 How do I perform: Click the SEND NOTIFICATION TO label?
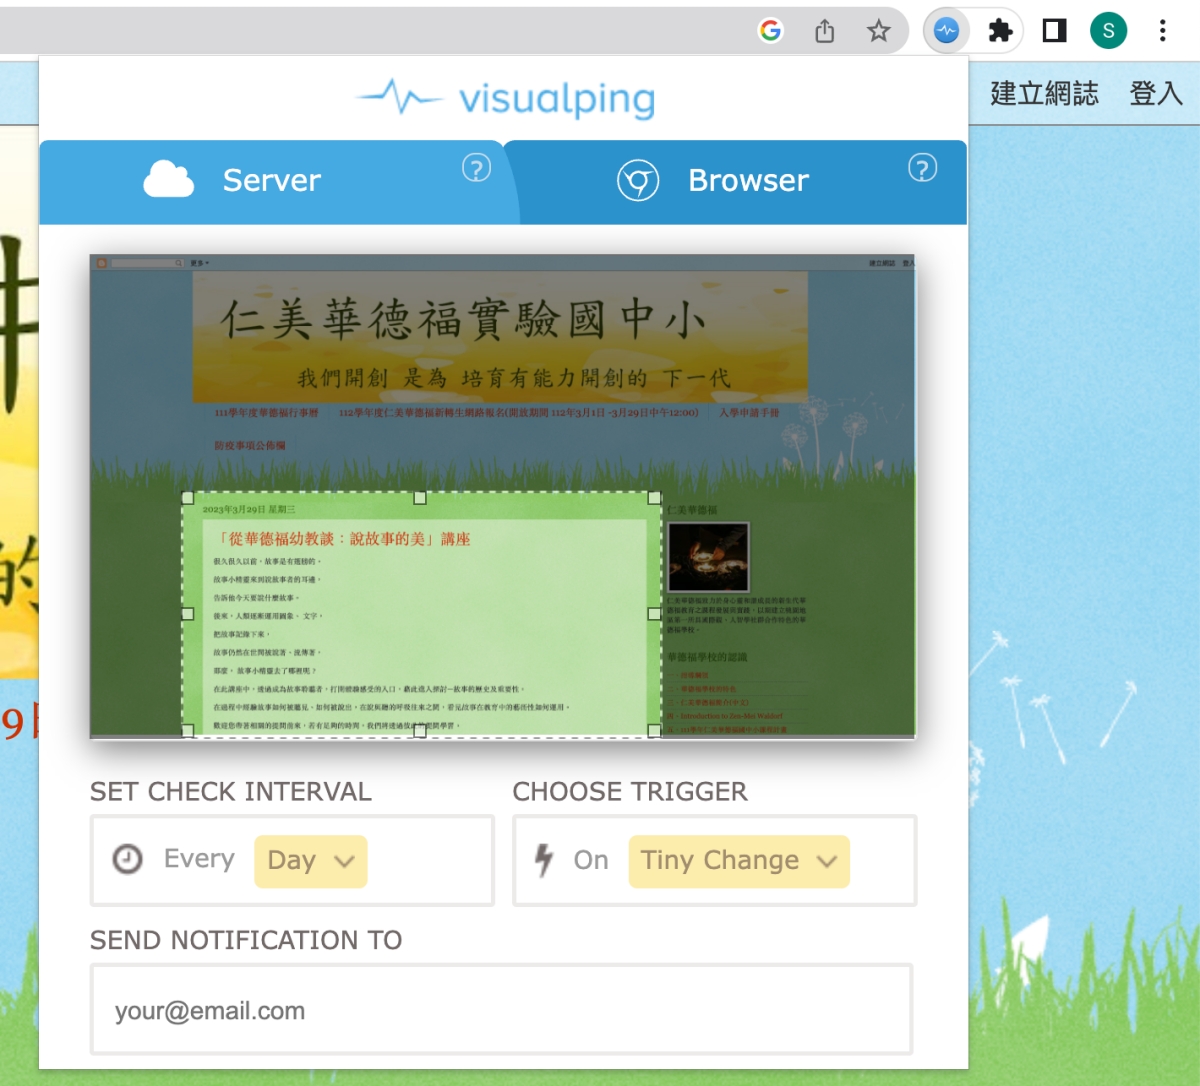246,940
